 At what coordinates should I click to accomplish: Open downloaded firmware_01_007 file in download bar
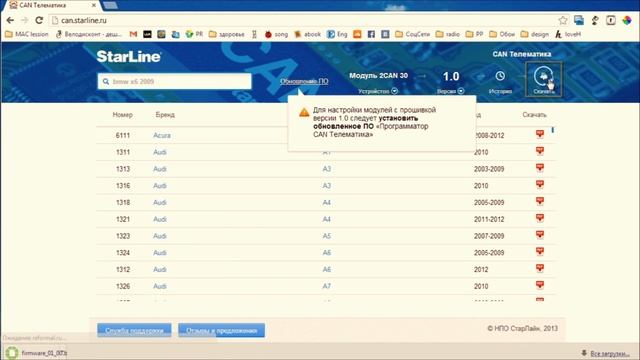36,353
